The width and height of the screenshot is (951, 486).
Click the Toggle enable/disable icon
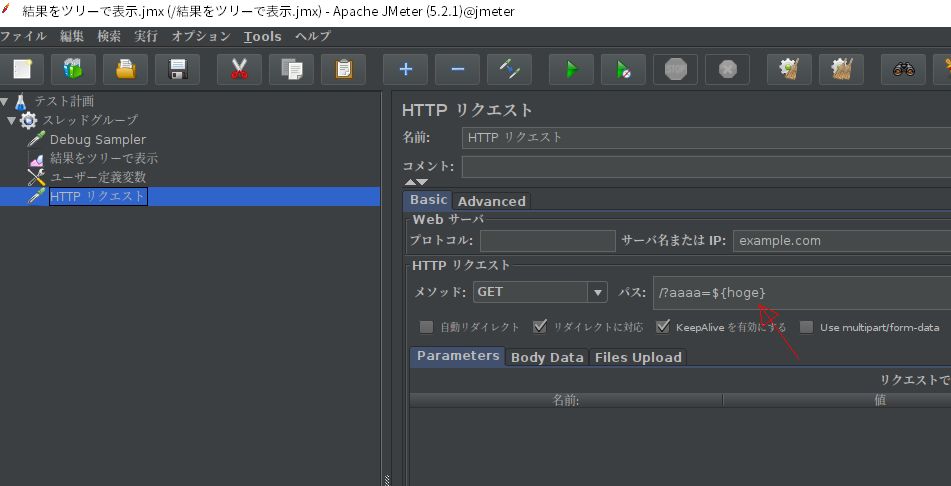509,69
